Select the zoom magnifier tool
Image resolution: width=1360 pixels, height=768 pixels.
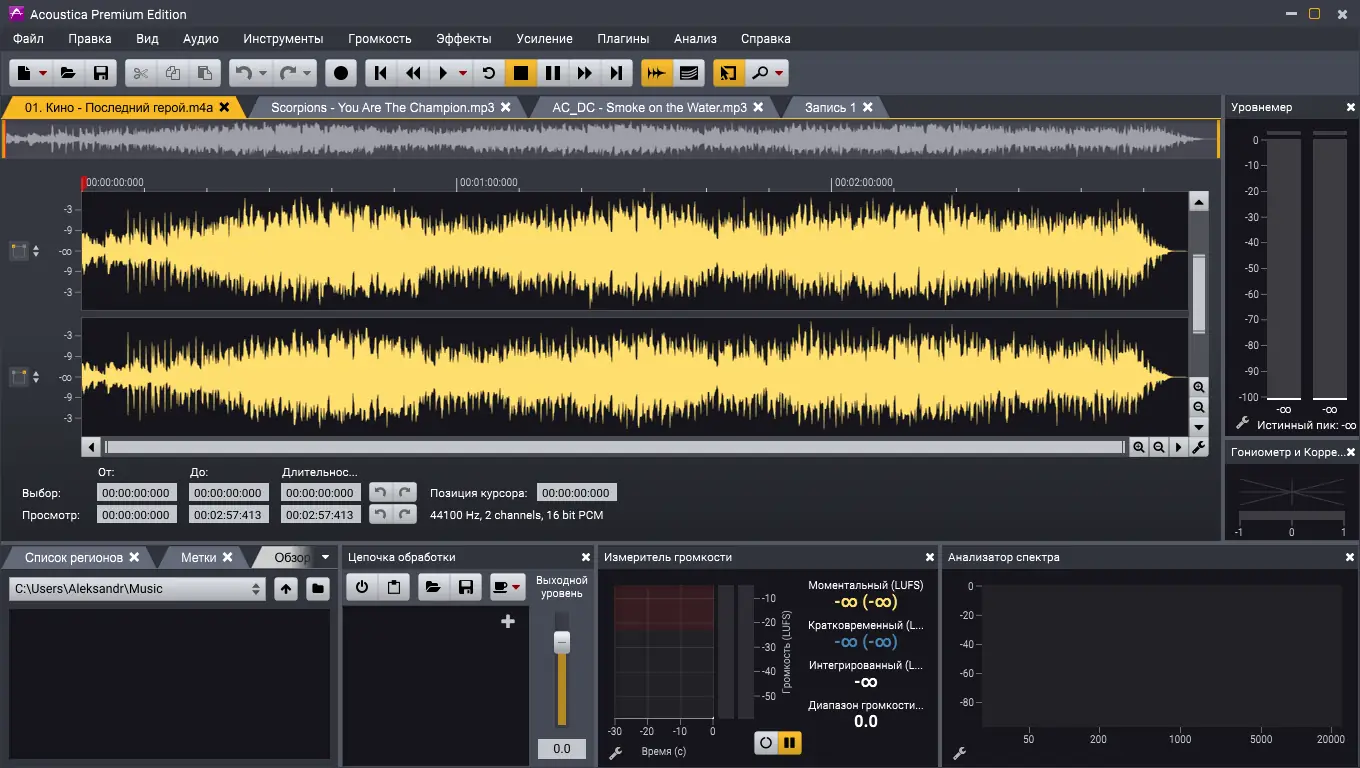pos(760,73)
